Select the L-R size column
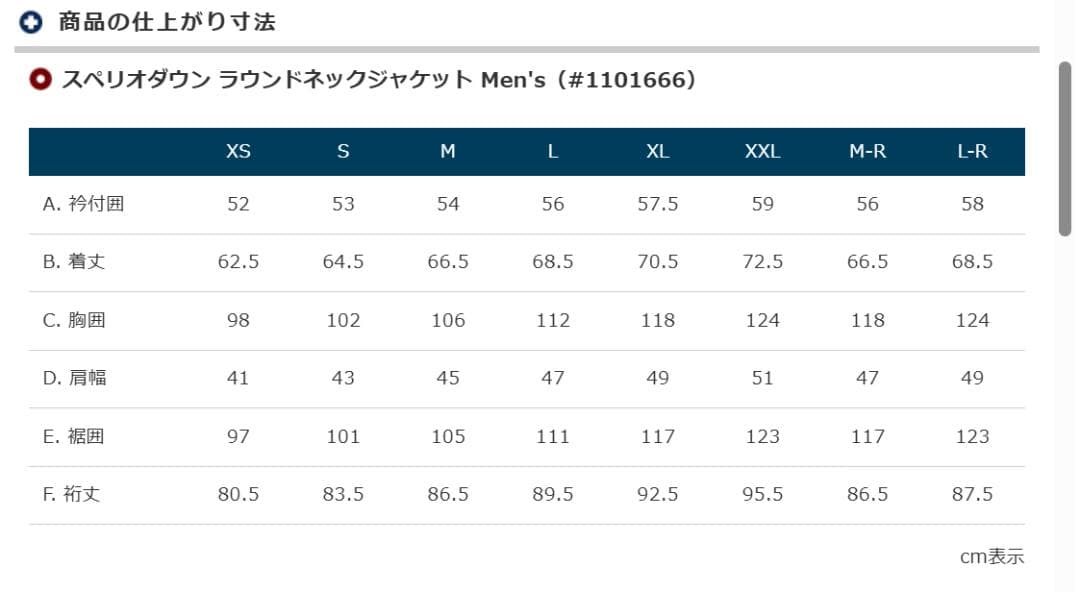The height and width of the screenshot is (592, 1080). [x=972, y=151]
